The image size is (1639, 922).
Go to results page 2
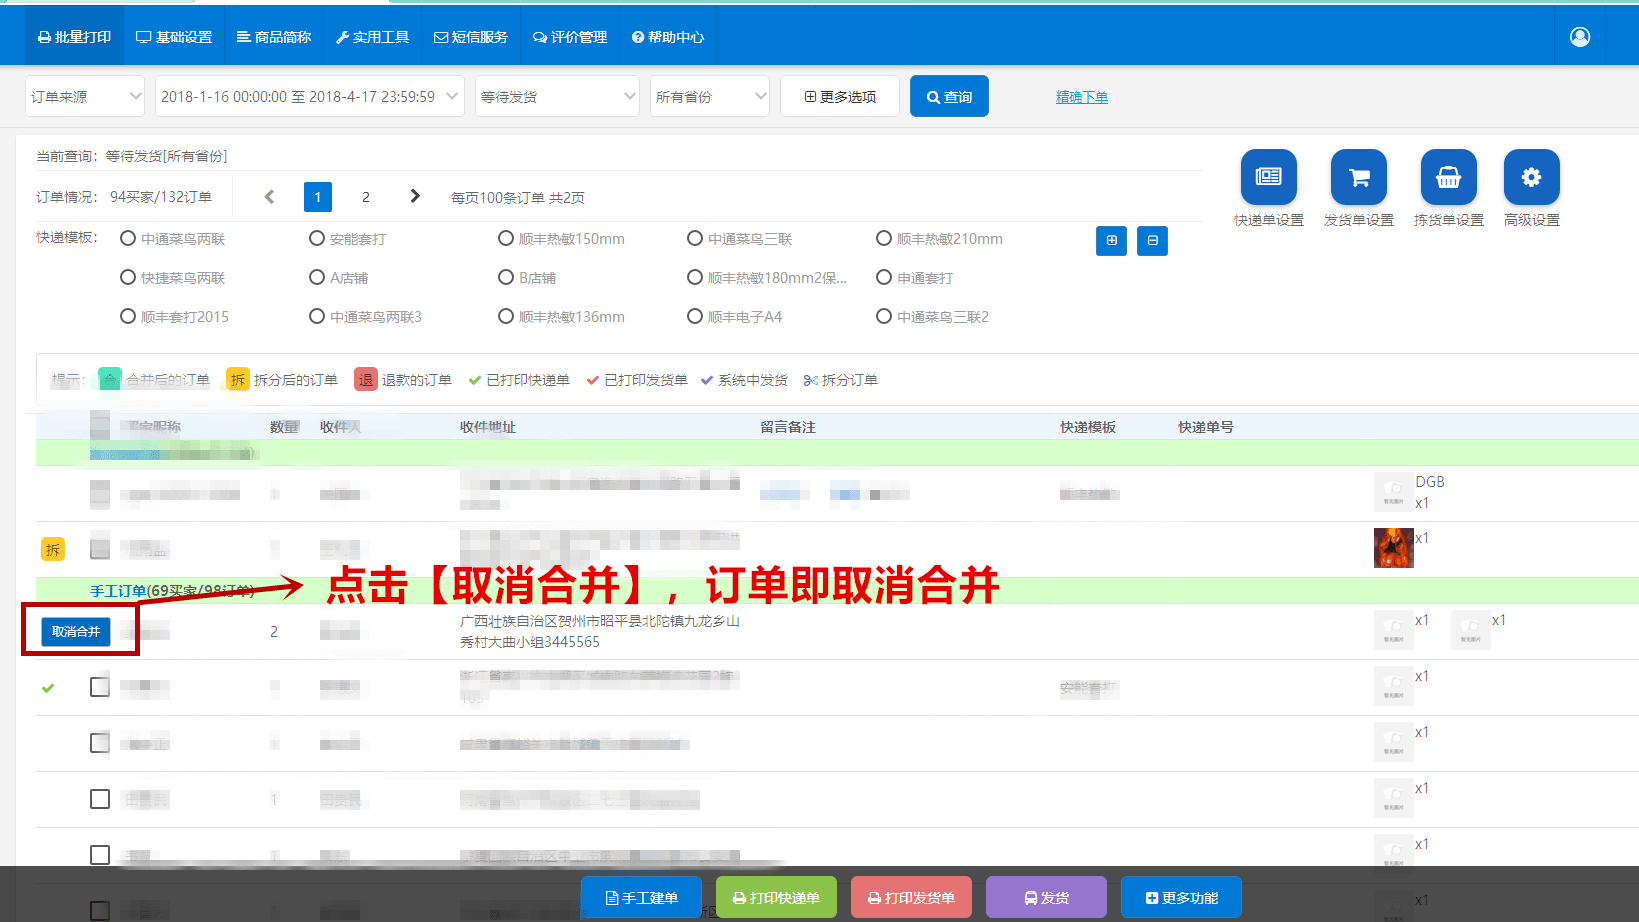365,196
